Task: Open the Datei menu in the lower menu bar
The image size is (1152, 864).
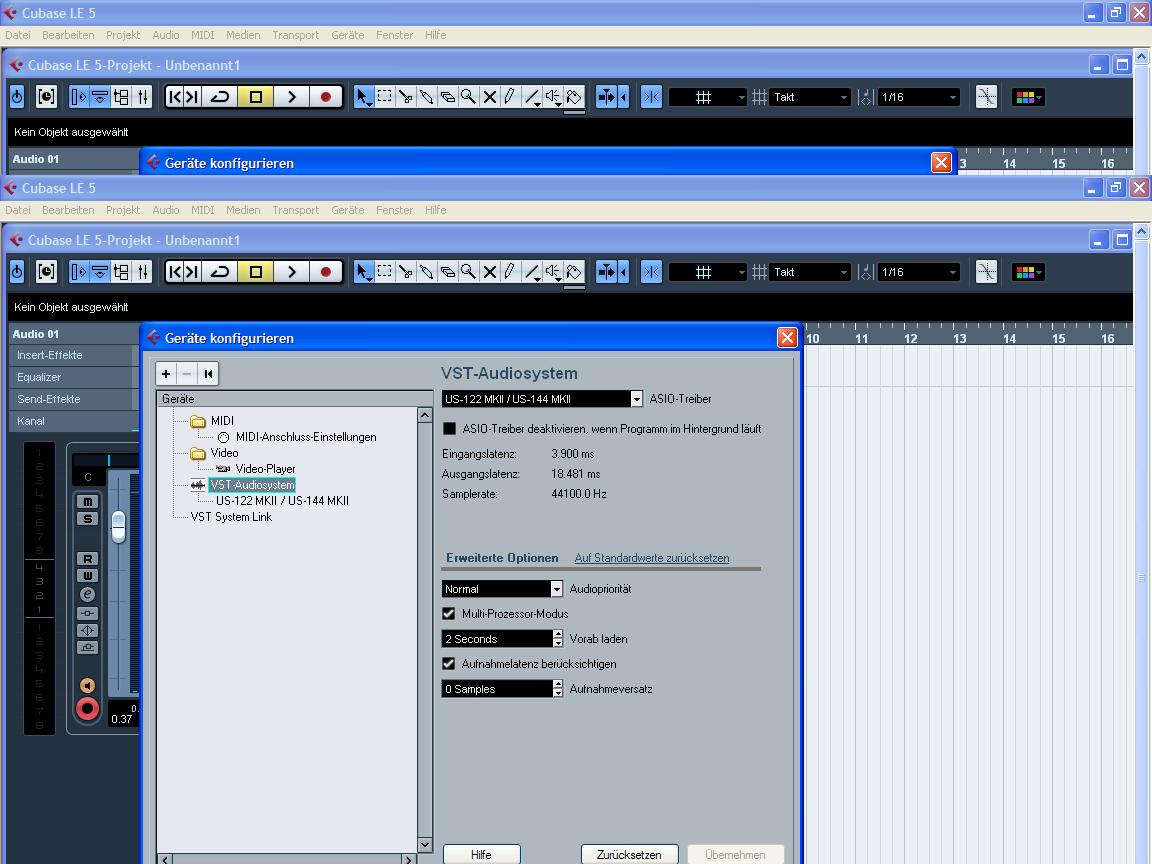Action: pyautogui.click(x=18, y=210)
